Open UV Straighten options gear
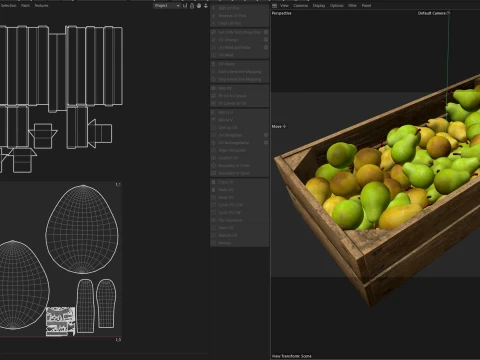 [266, 135]
